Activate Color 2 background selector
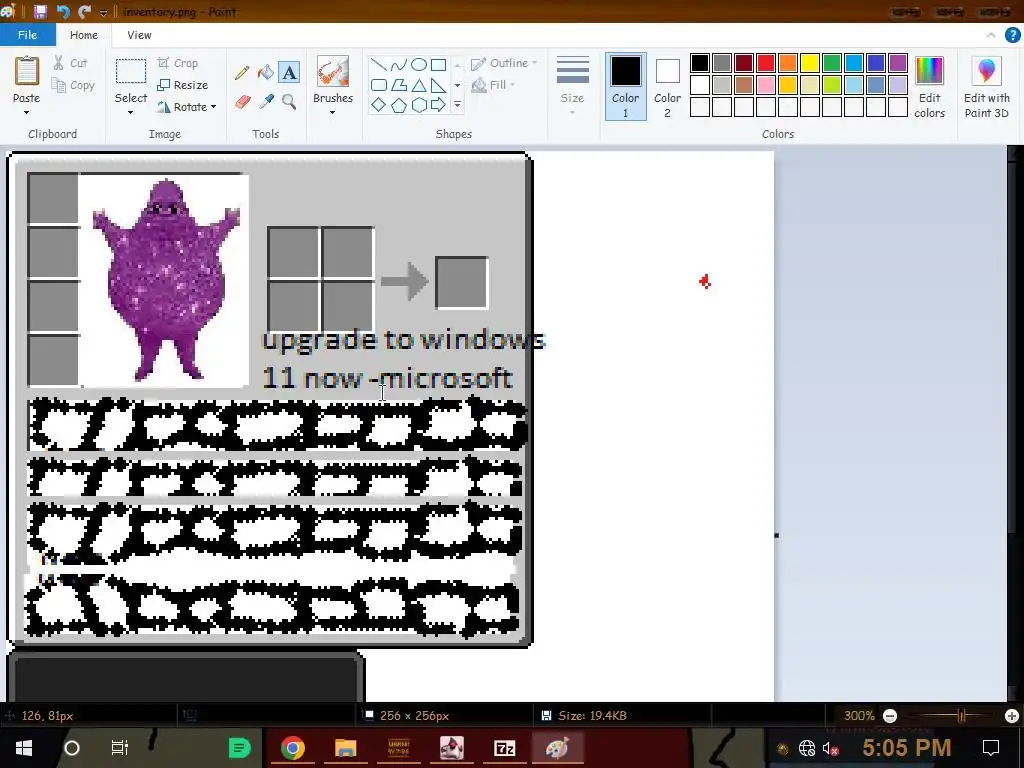Image resolution: width=1024 pixels, height=768 pixels. pyautogui.click(x=667, y=86)
